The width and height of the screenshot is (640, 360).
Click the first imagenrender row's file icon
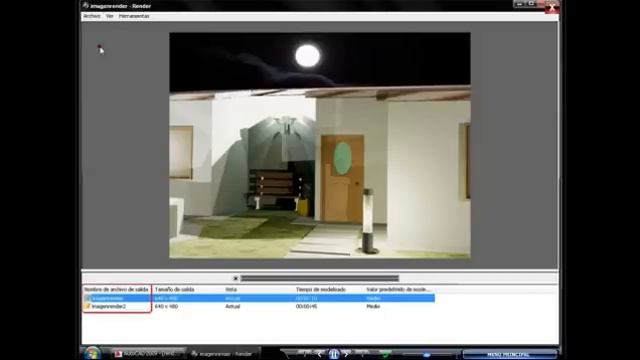click(87, 298)
